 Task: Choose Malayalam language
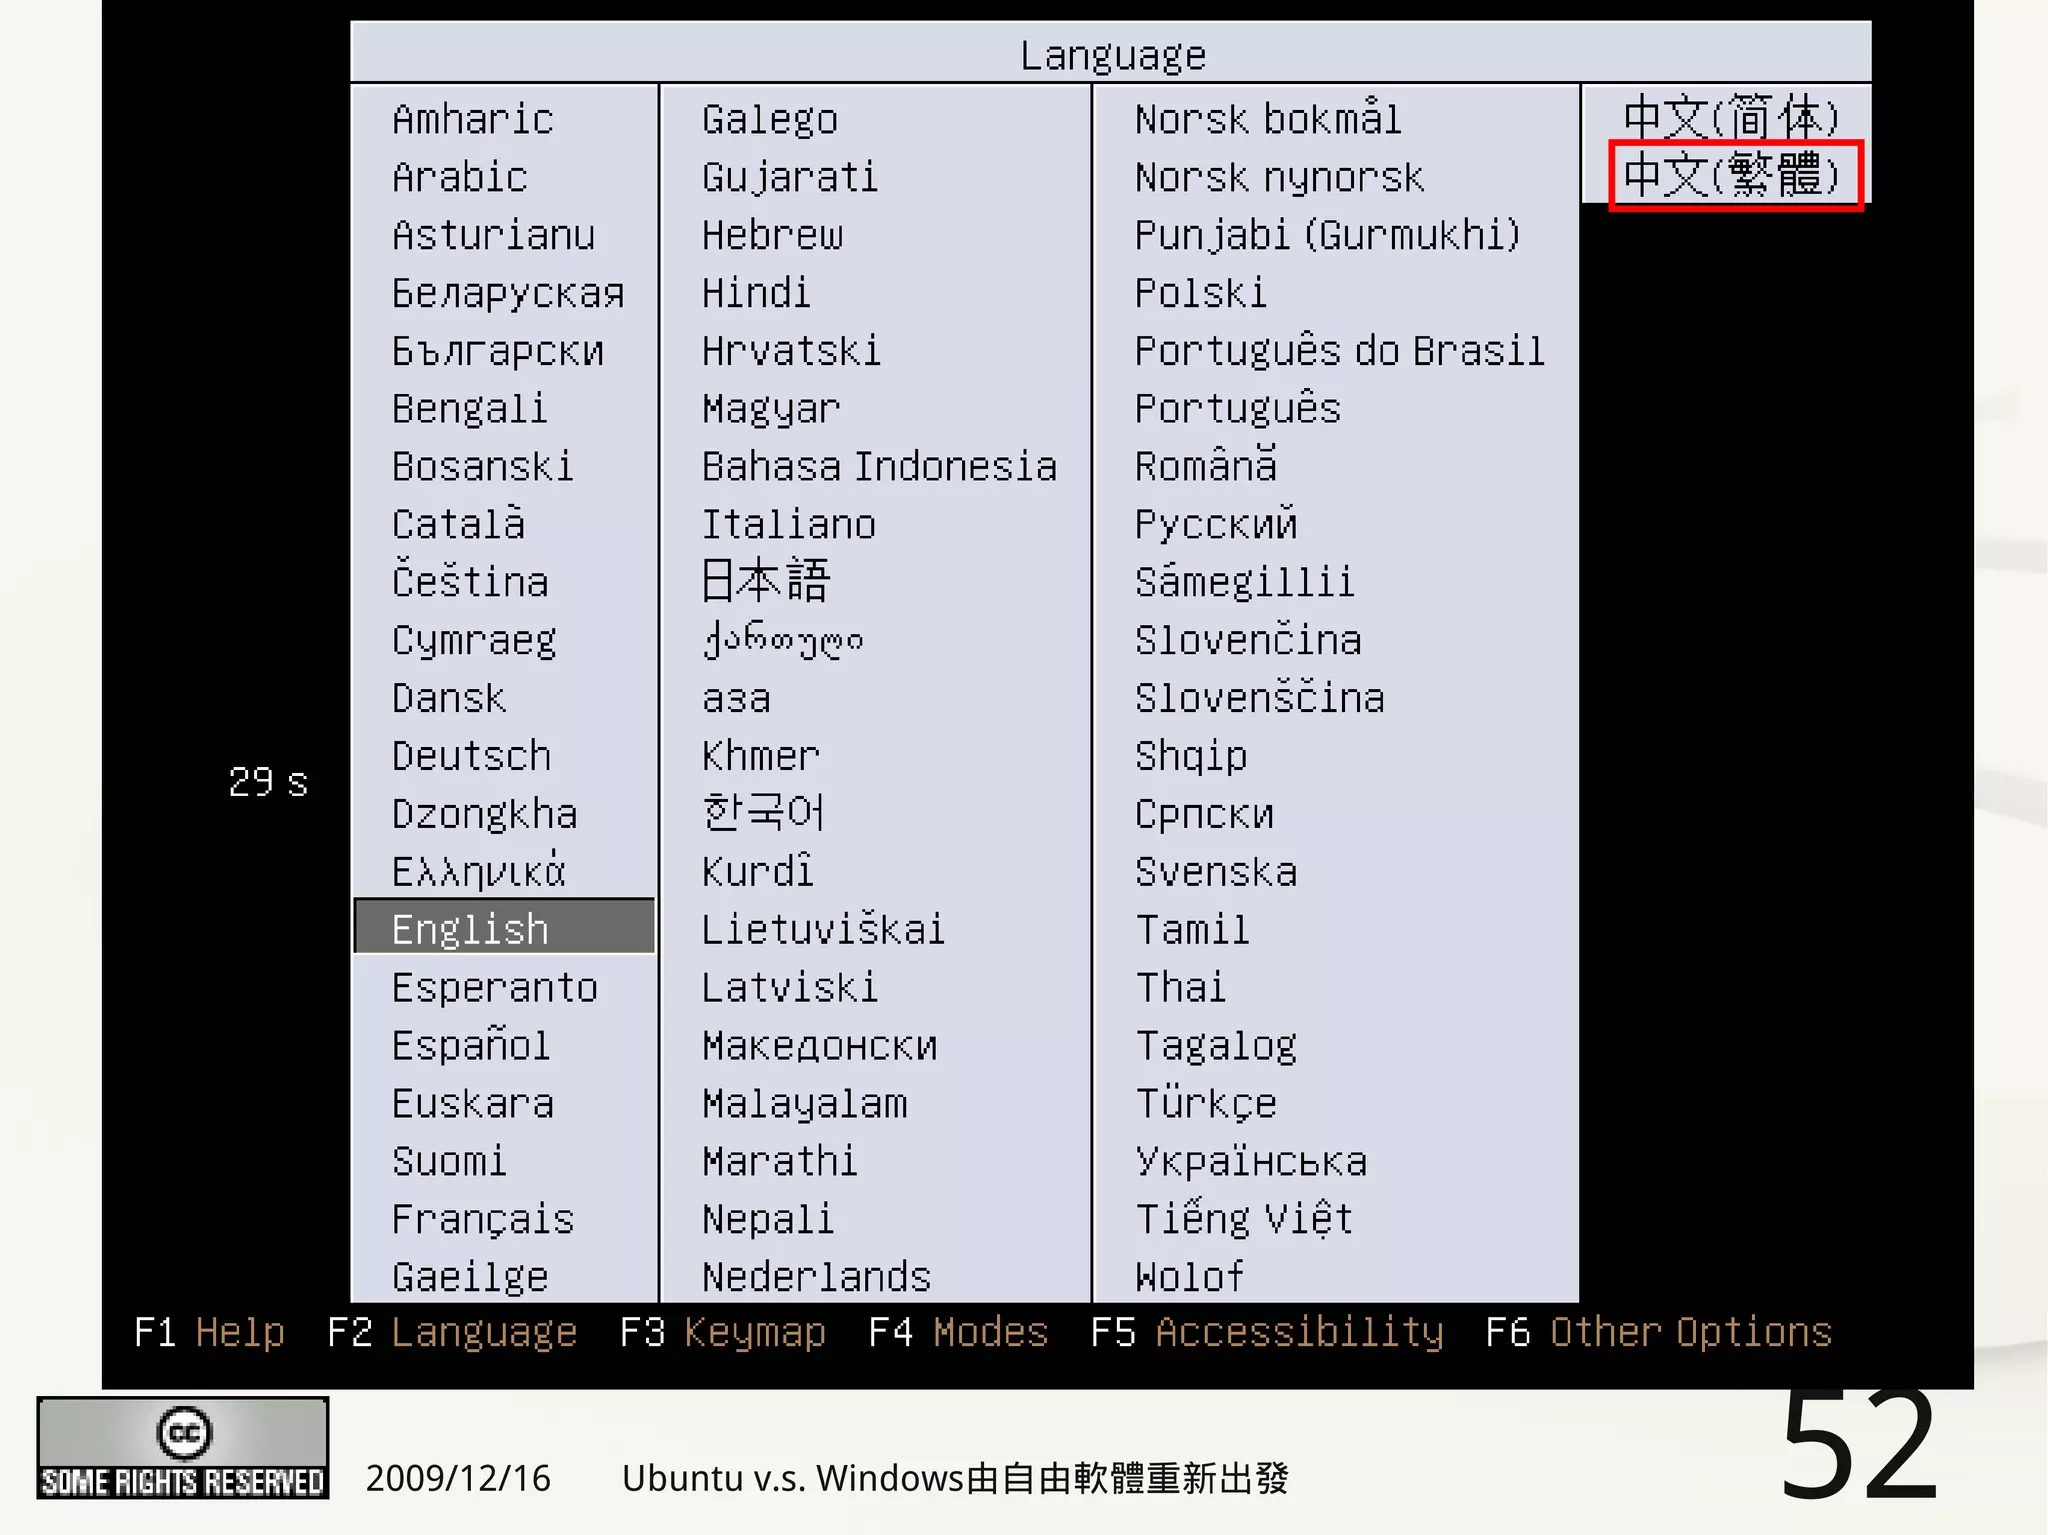[804, 1104]
